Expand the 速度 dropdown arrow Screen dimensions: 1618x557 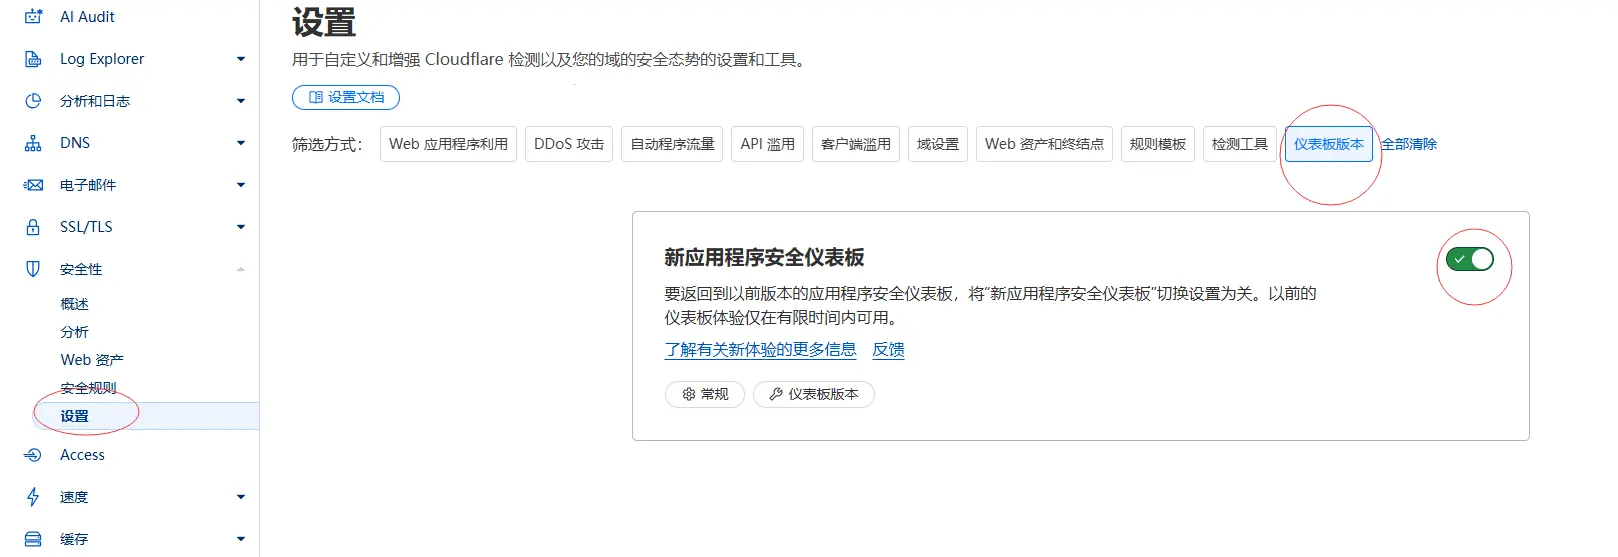pyautogui.click(x=241, y=497)
